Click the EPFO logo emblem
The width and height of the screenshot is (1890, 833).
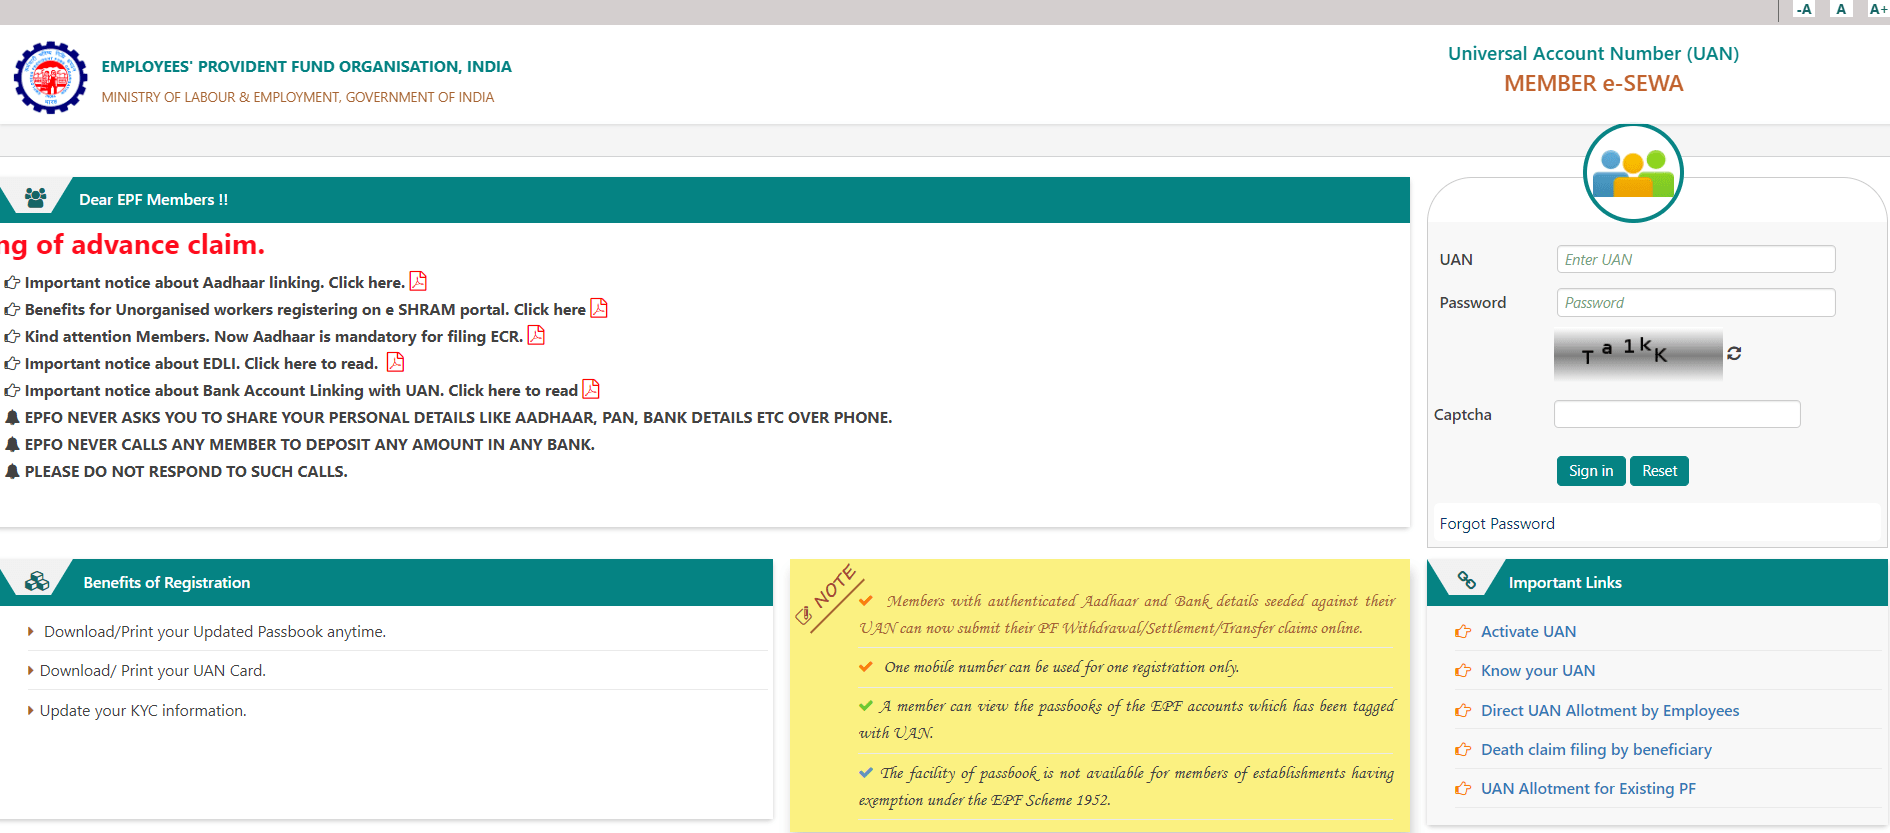[x=50, y=77]
